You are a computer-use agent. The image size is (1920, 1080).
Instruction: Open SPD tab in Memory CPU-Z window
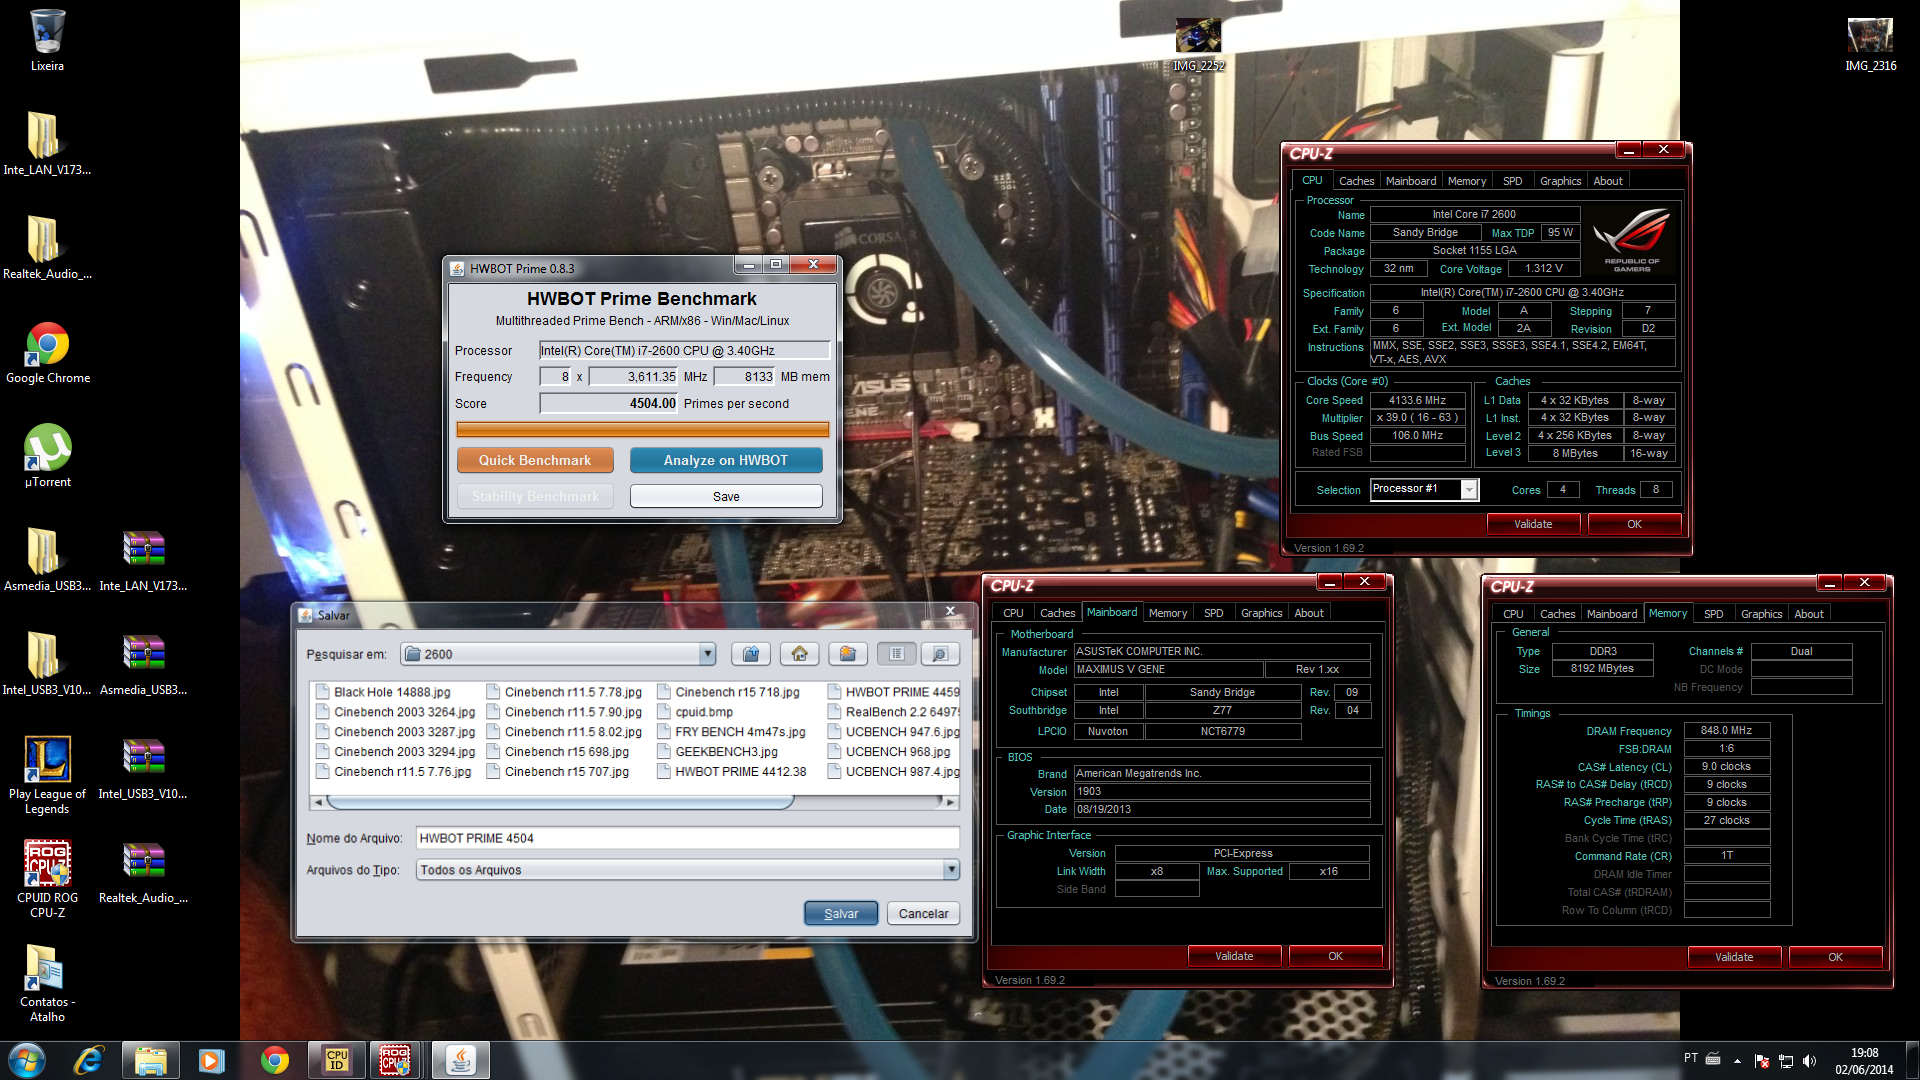1713,614
